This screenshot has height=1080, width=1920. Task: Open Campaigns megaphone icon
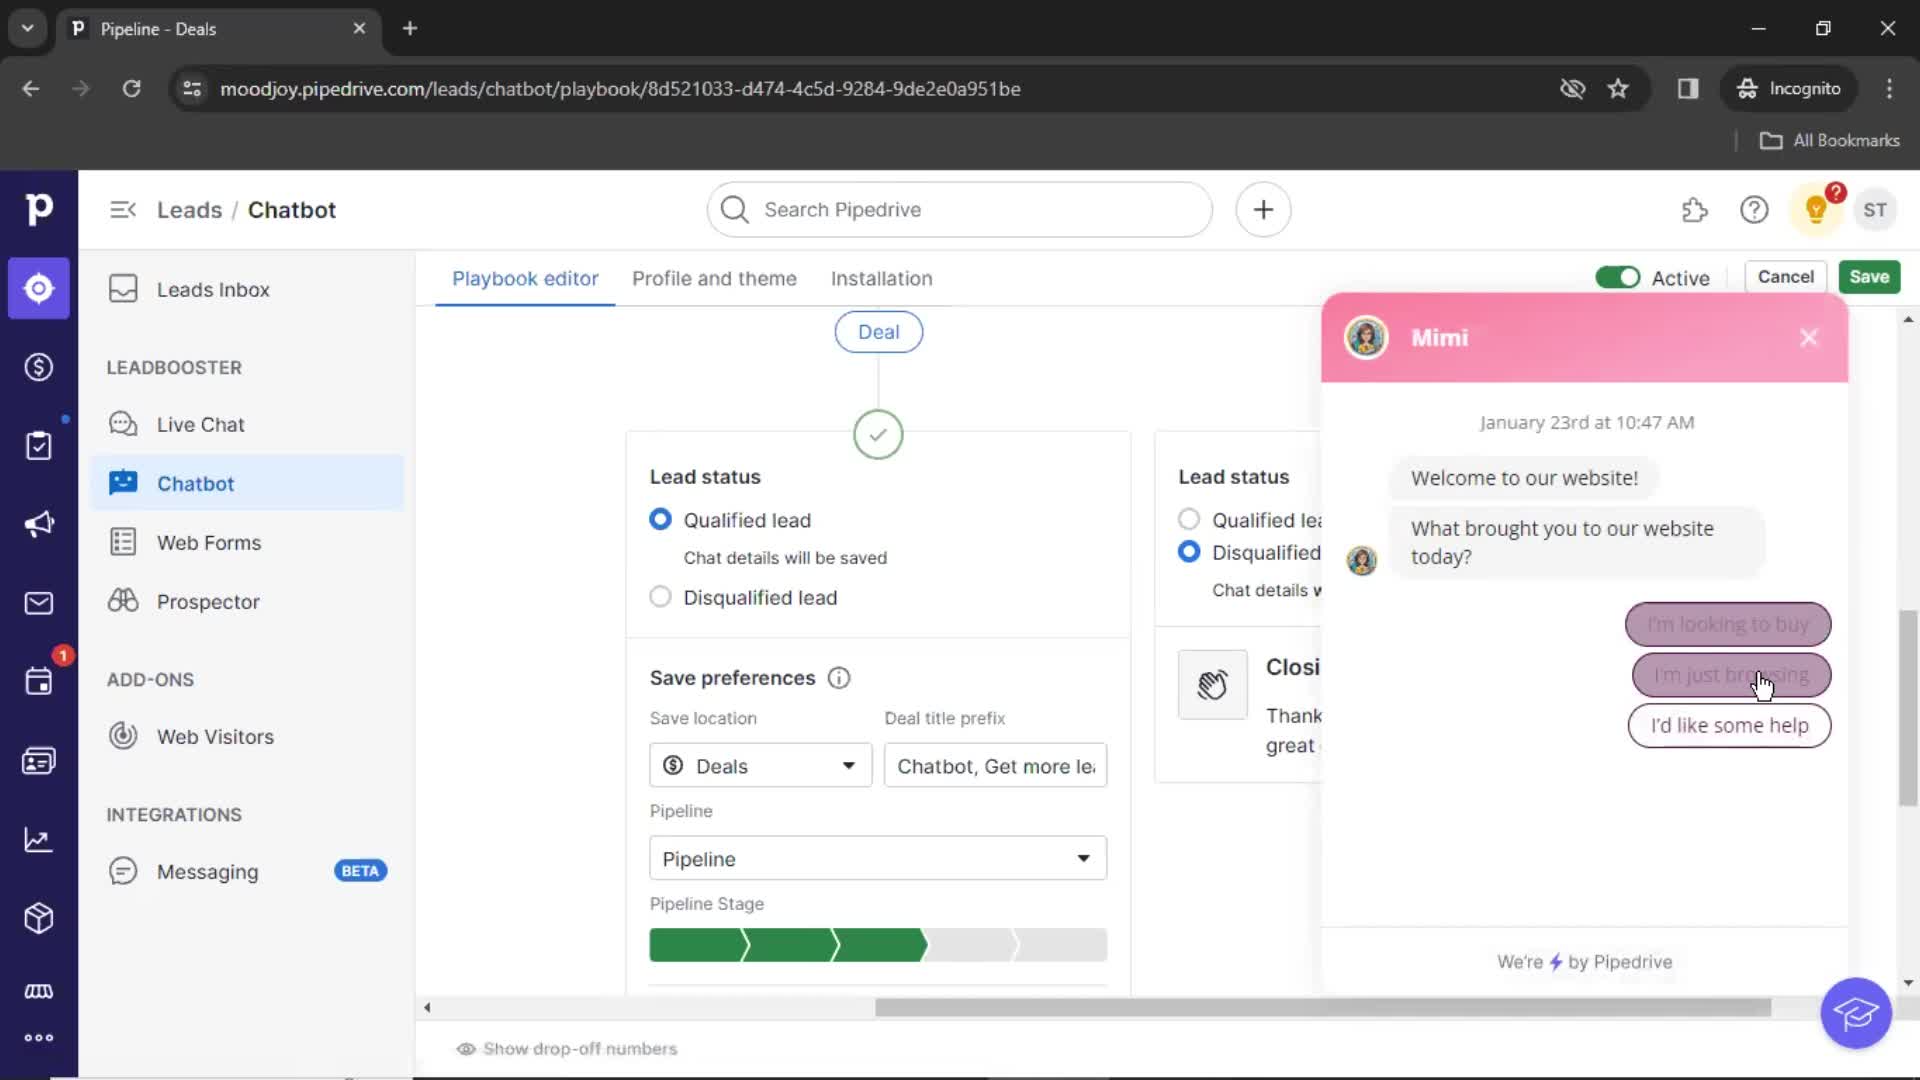click(38, 524)
